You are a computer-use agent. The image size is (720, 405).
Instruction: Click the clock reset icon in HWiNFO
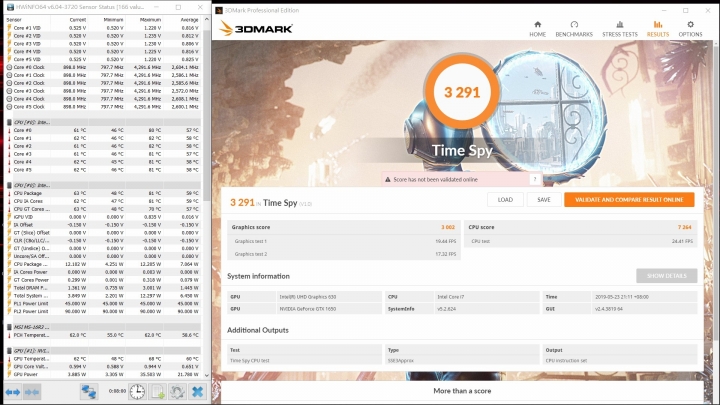click(x=137, y=392)
